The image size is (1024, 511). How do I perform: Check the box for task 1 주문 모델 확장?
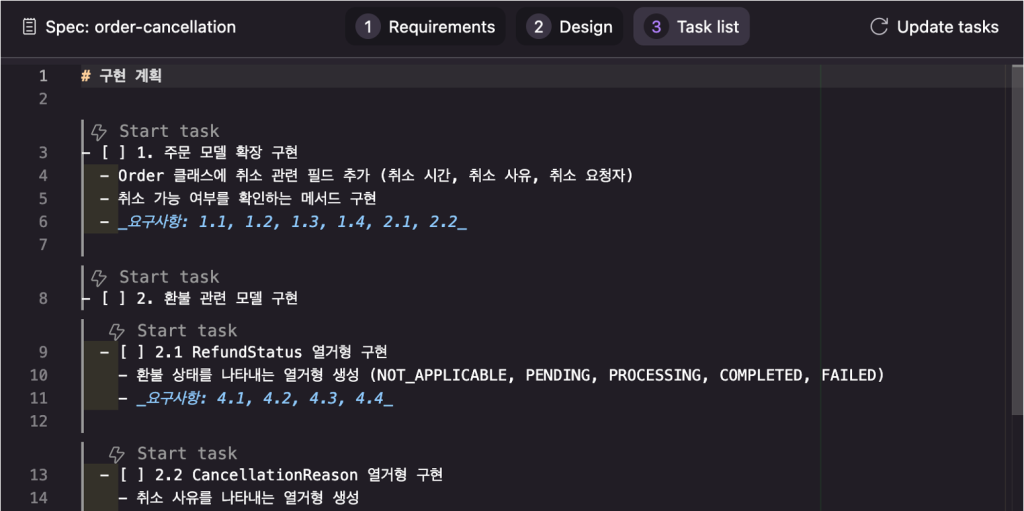113,153
